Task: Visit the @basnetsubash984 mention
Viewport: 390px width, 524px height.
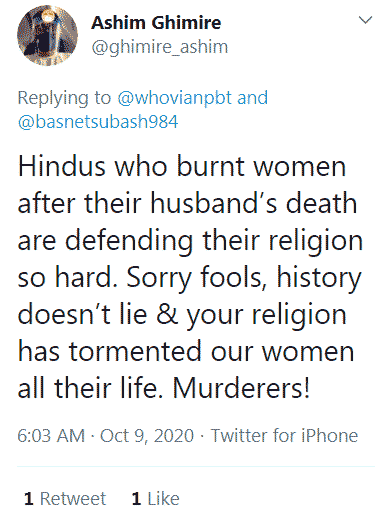Action: pos(98,121)
